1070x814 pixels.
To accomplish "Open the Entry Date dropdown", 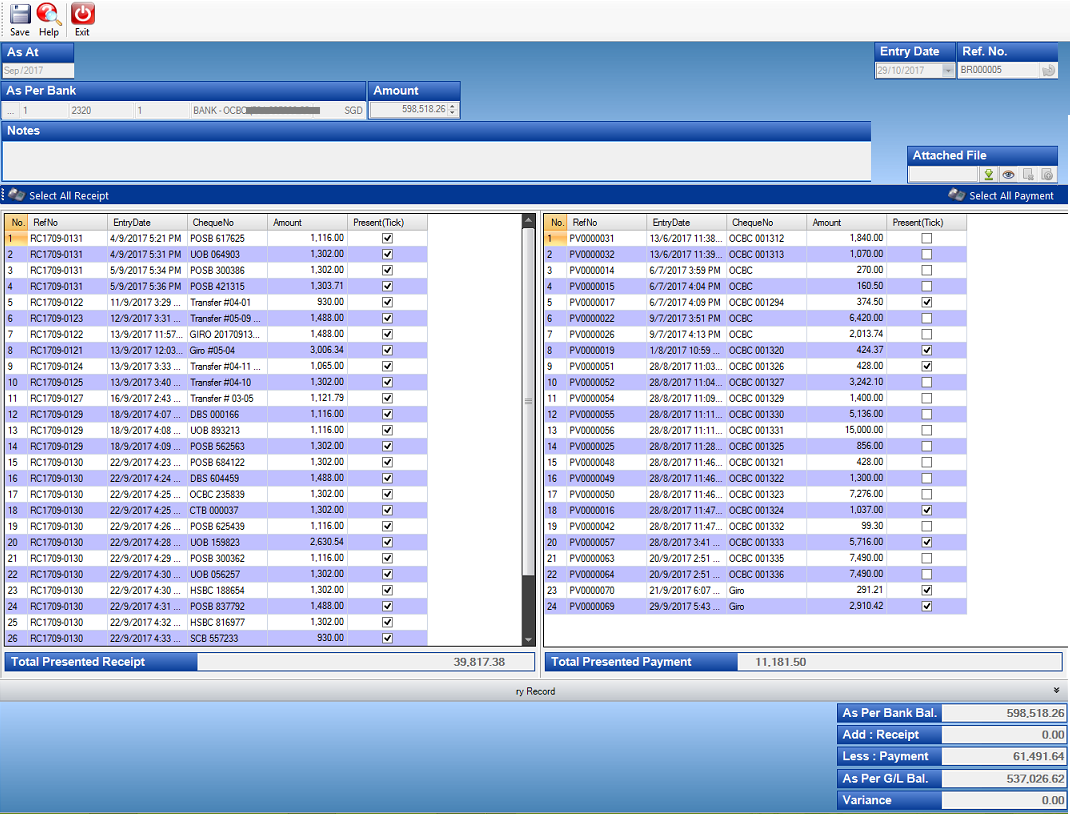I will click(x=947, y=71).
